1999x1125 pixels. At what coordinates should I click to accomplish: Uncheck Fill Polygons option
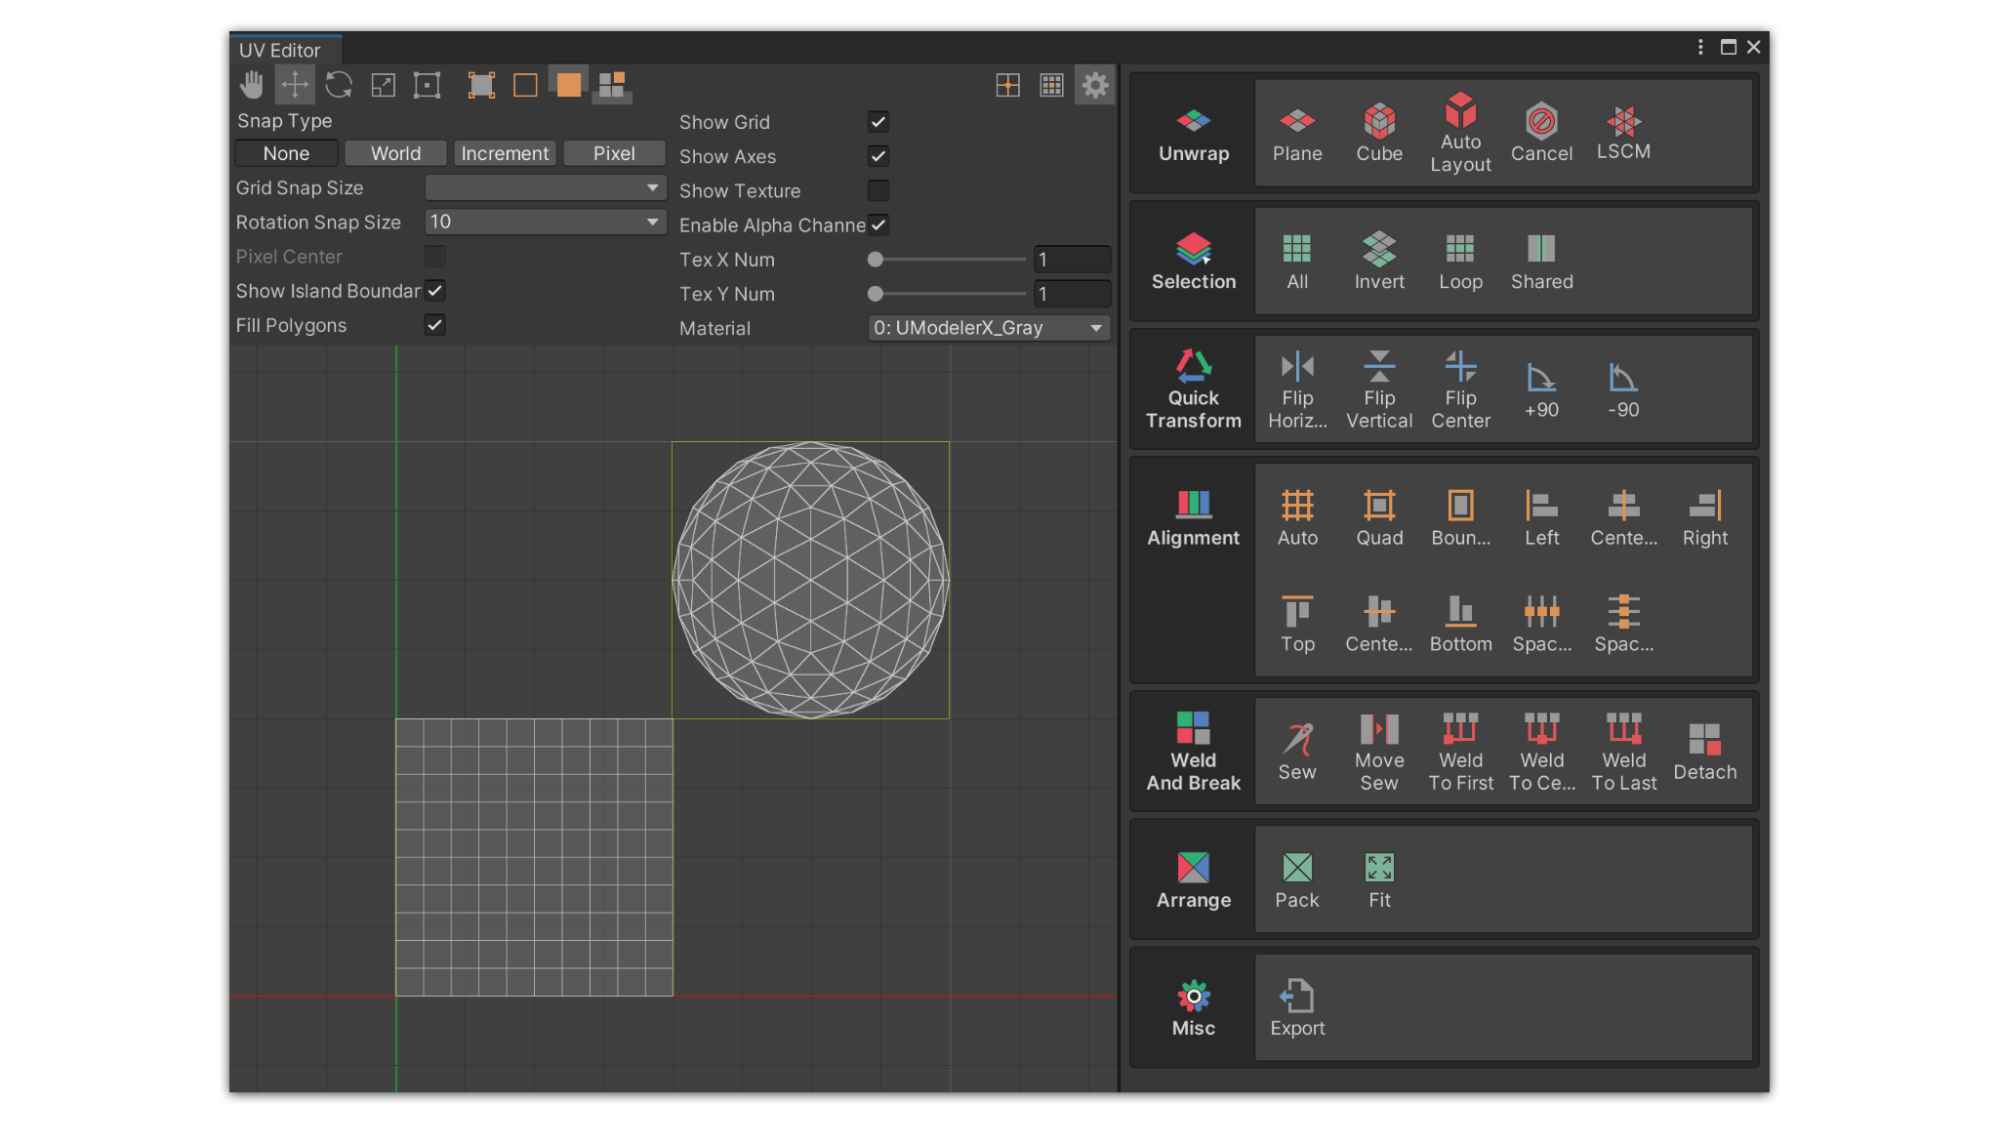click(435, 325)
